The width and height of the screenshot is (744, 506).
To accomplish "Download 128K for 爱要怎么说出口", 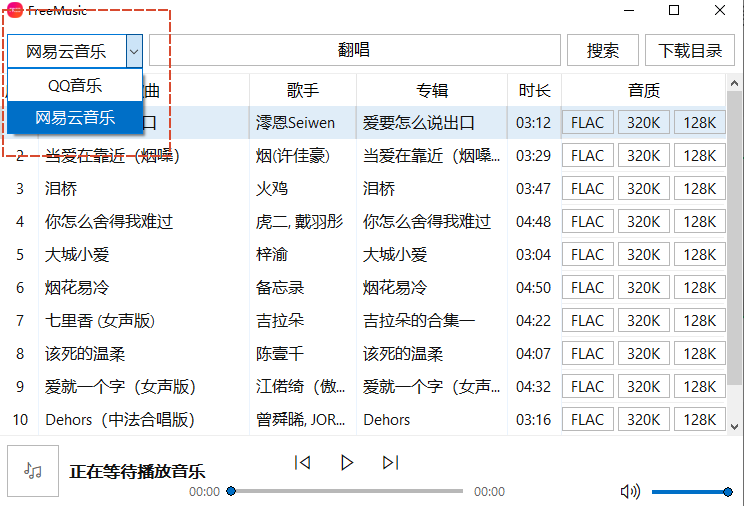I will coord(699,122).
